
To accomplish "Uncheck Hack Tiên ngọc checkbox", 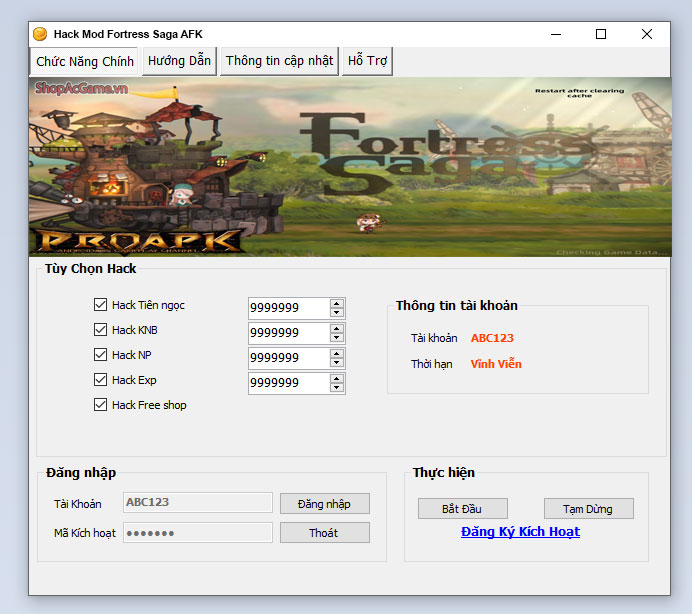I will (100, 304).
